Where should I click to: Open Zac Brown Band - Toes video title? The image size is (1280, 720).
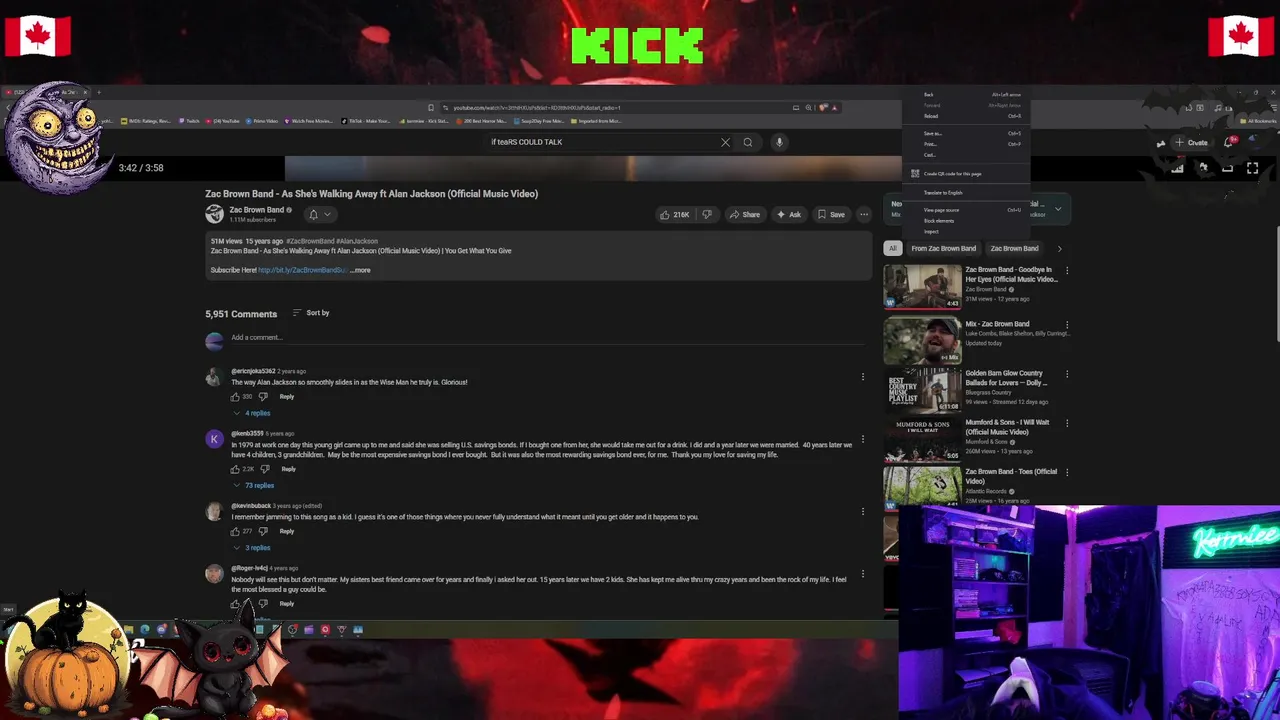pos(1011,476)
